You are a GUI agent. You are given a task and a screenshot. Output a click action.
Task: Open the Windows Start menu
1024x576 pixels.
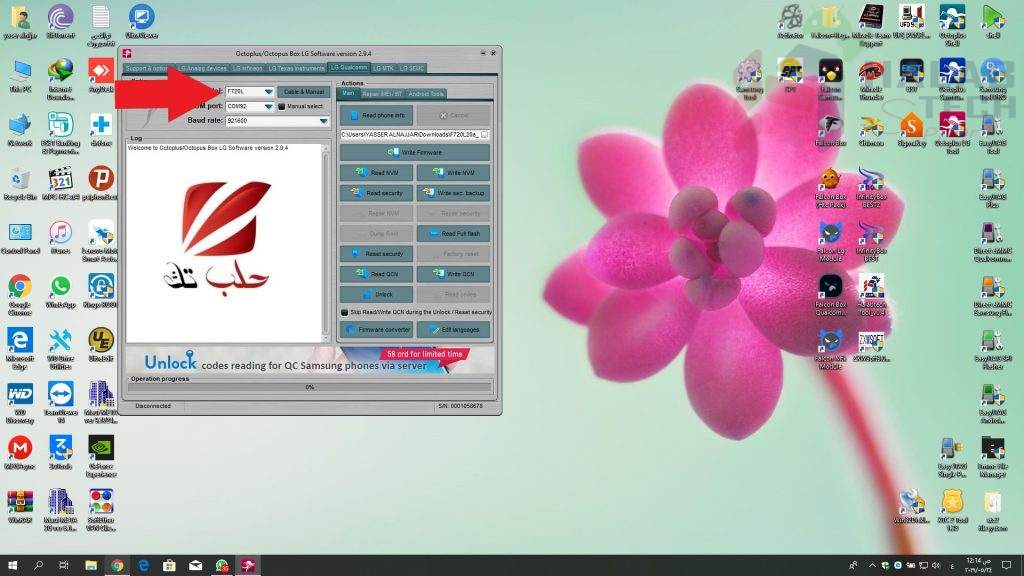(12, 565)
